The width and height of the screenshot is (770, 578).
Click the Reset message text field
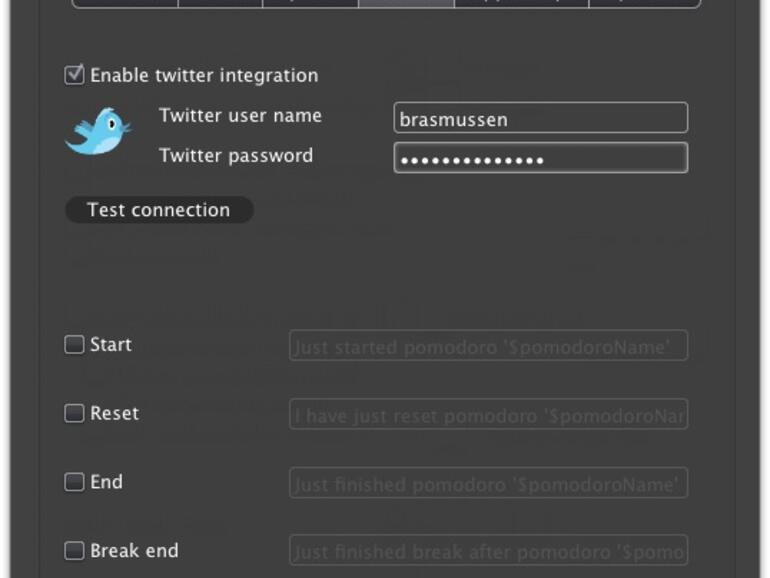pos(488,414)
